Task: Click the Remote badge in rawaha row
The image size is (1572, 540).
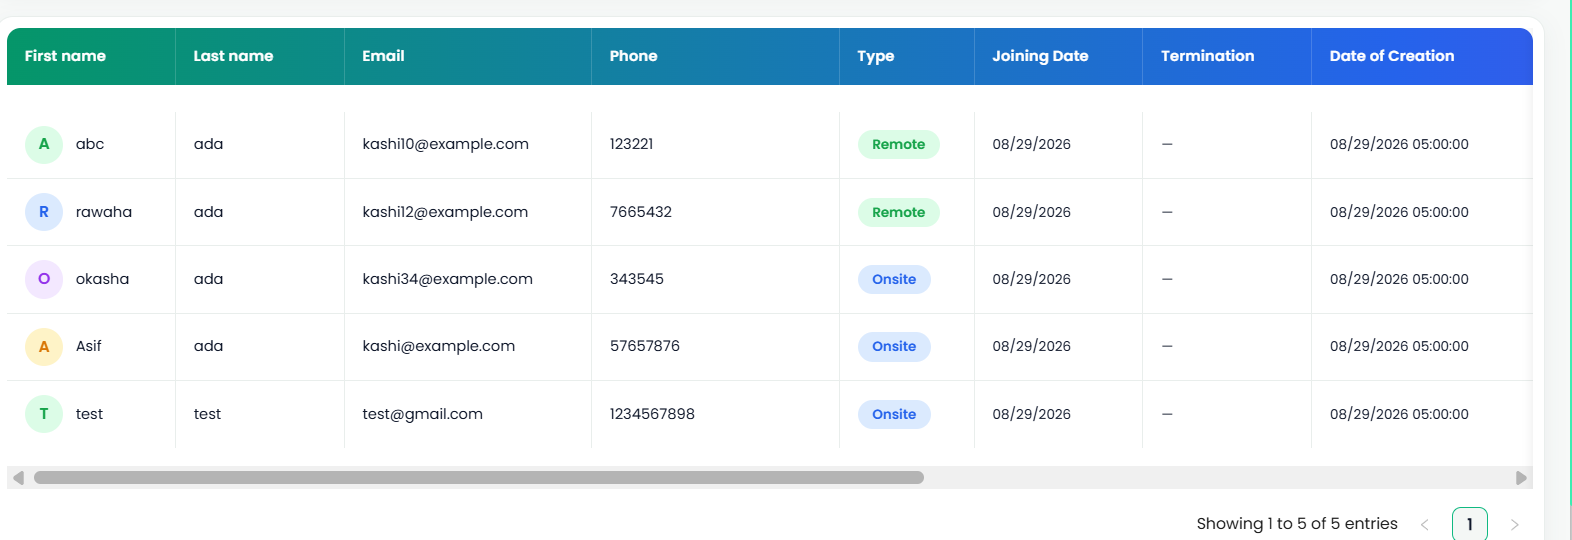Action: (x=899, y=212)
